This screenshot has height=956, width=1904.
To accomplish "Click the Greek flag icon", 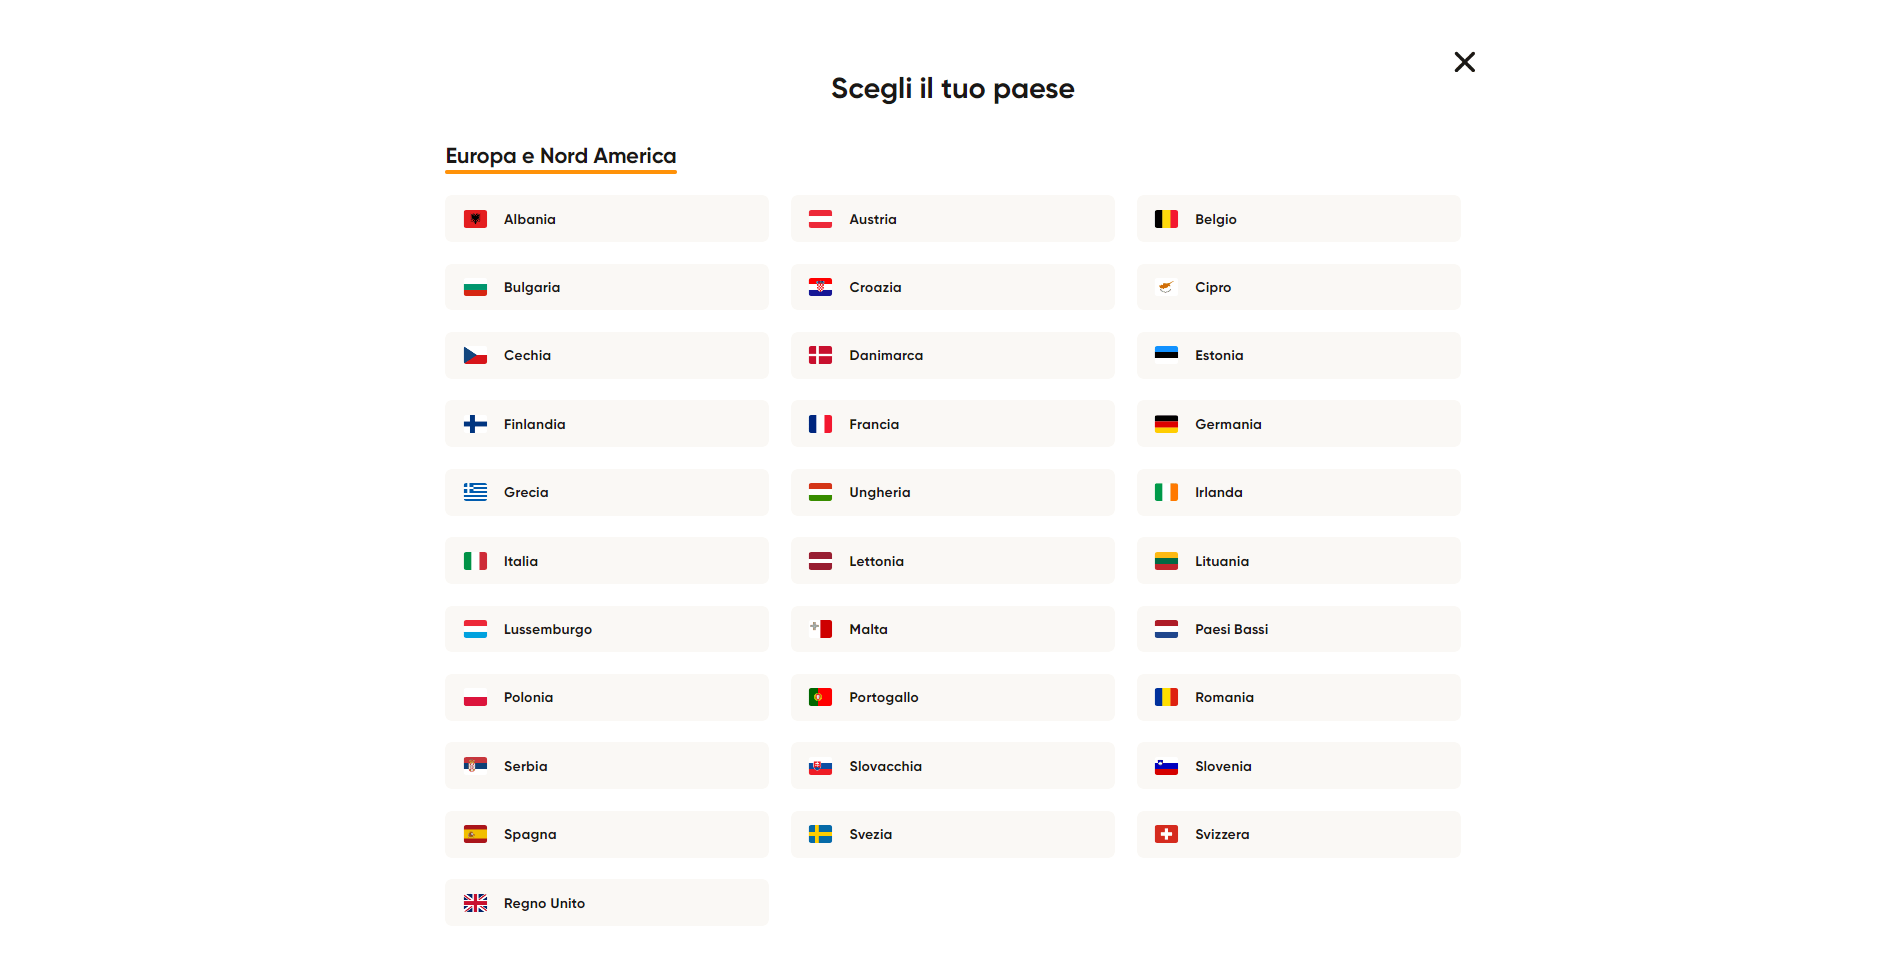I will 475,492.
